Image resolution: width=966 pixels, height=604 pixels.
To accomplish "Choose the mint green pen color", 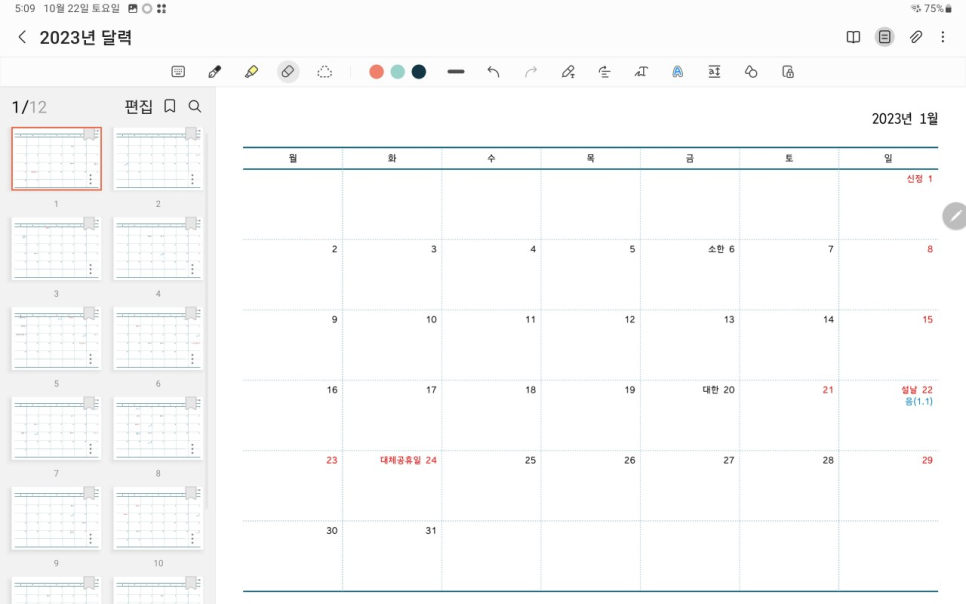I will 398,71.
